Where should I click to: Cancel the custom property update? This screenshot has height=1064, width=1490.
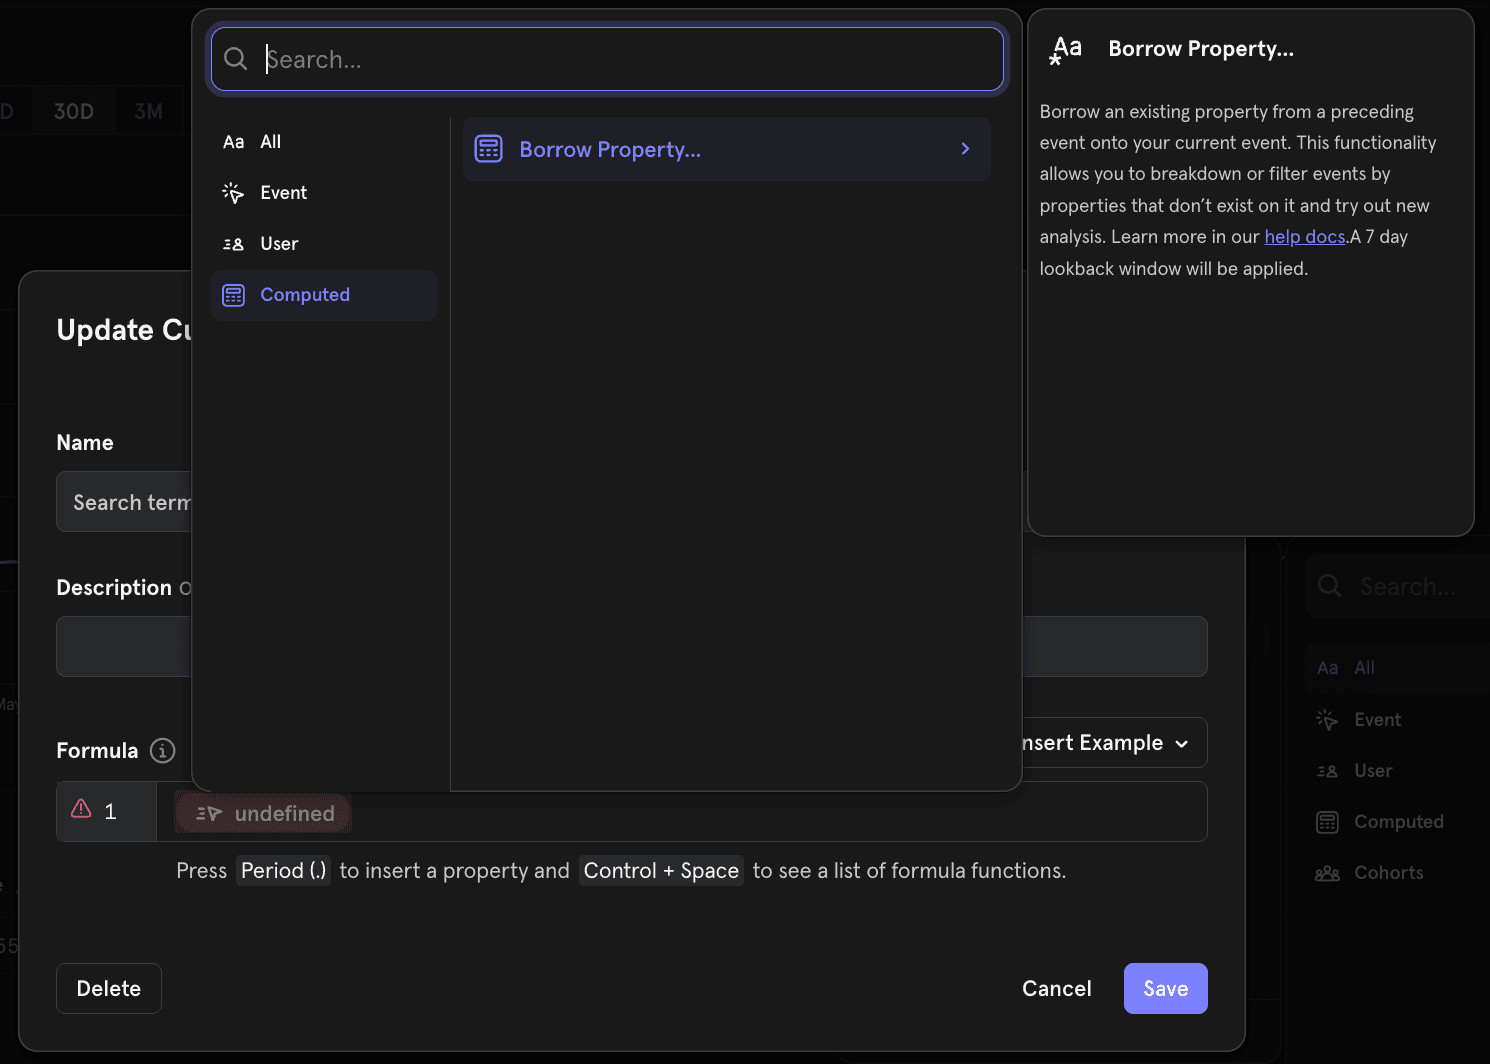[1056, 989]
